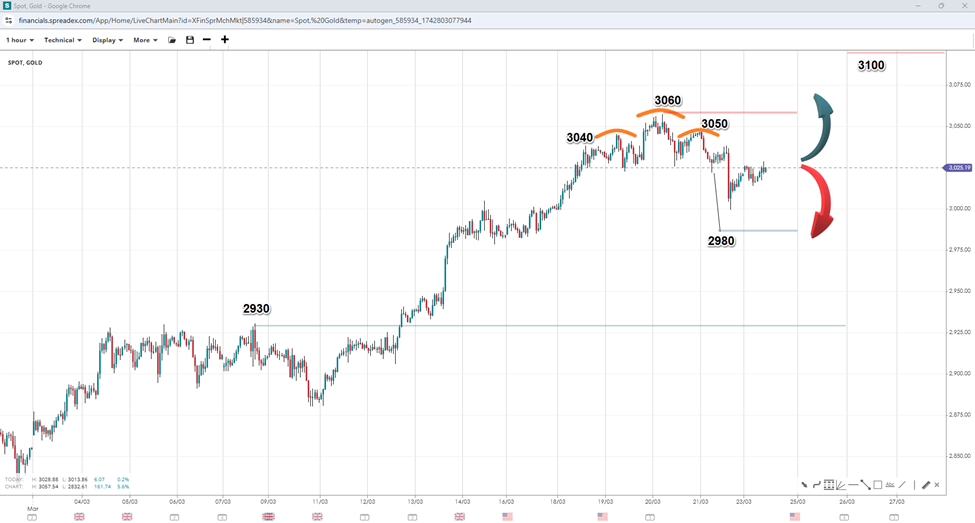Open the Display dropdown menu
Image resolution: width=975 pixels, height=523 pixels.
coord(107,40)
